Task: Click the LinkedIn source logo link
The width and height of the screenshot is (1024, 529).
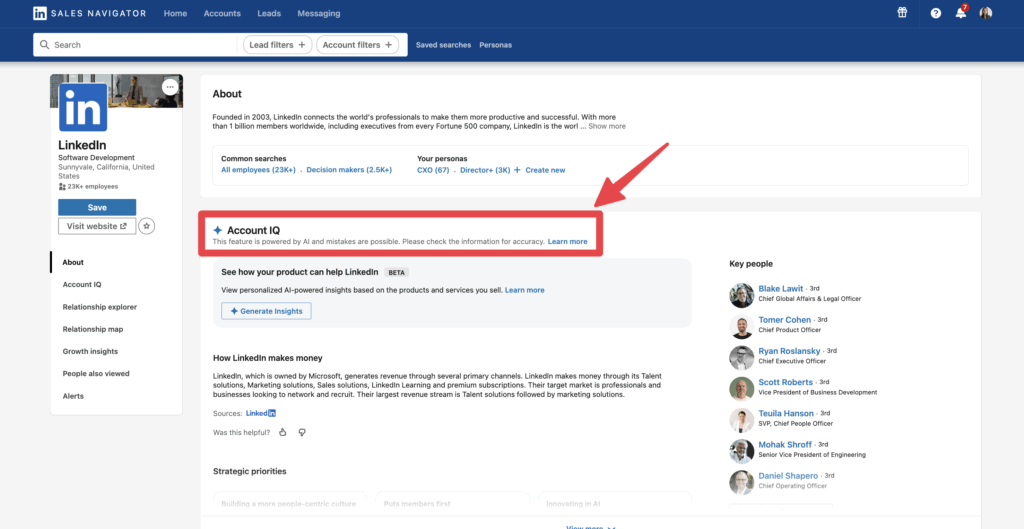Action: coord(261,413)
